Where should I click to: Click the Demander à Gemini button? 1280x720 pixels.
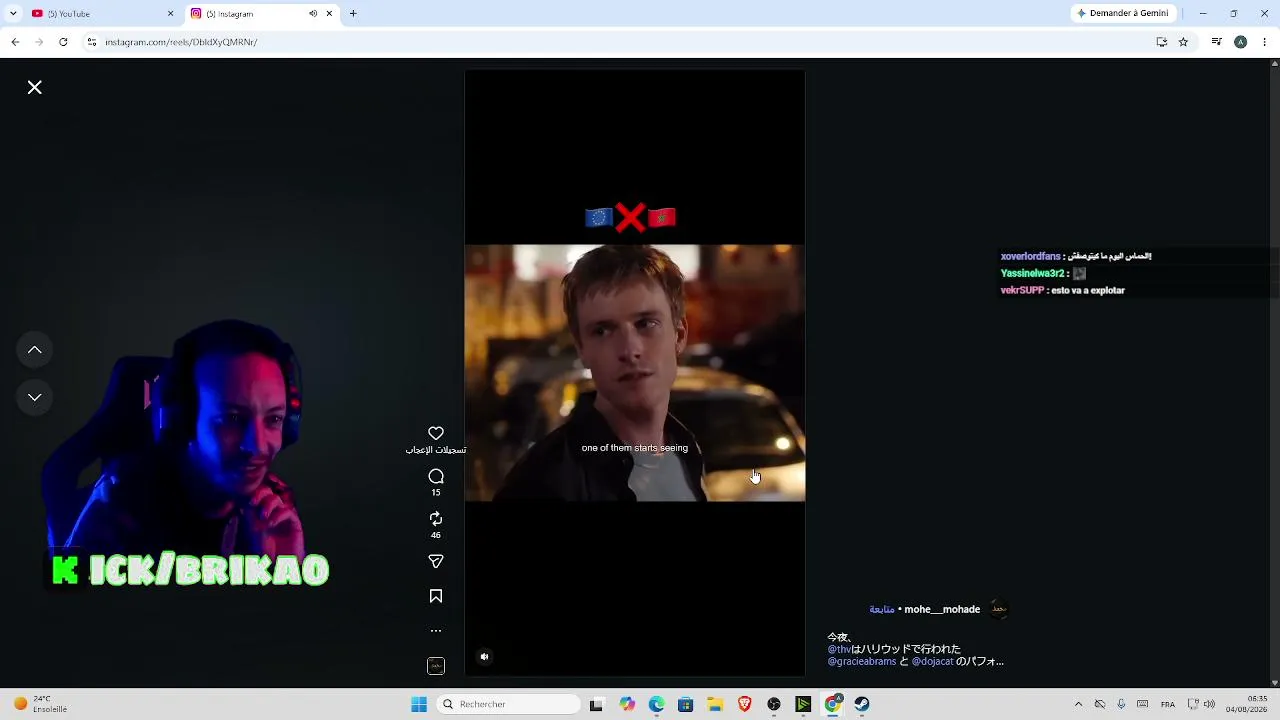pyautogui.click(x=1122, y=14)
